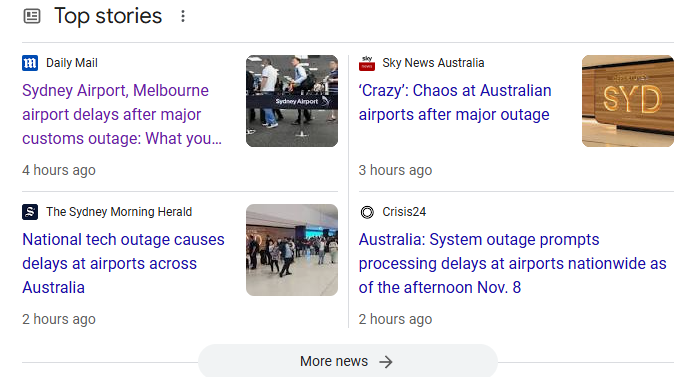Click the Daily Mail source name

[x=72, y=63]
